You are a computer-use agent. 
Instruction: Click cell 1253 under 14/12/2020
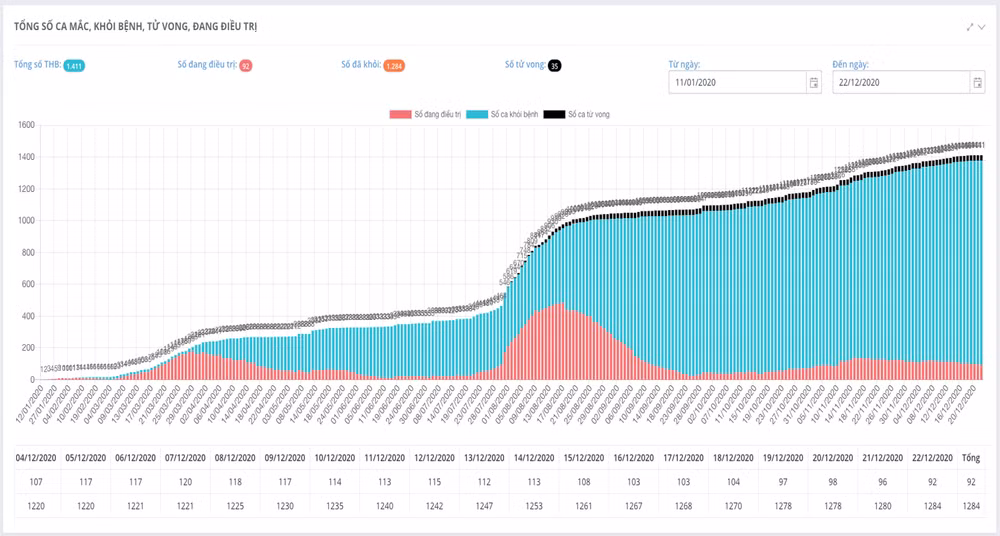point(533,506)
